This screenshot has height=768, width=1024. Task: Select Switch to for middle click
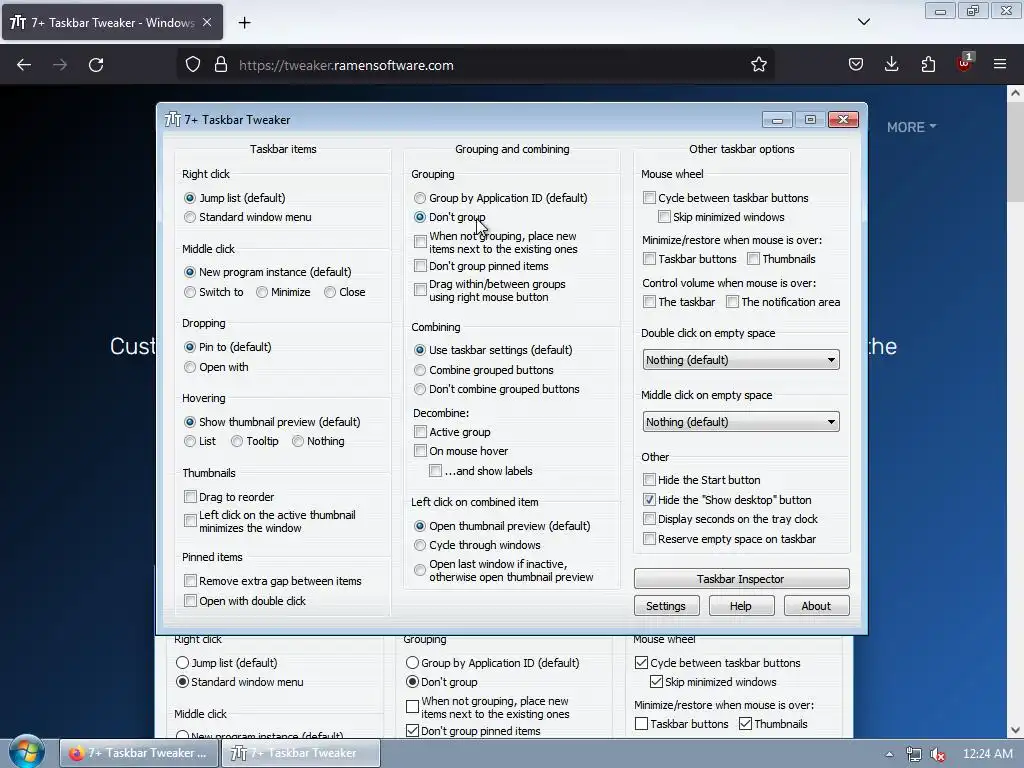[214, 293]
